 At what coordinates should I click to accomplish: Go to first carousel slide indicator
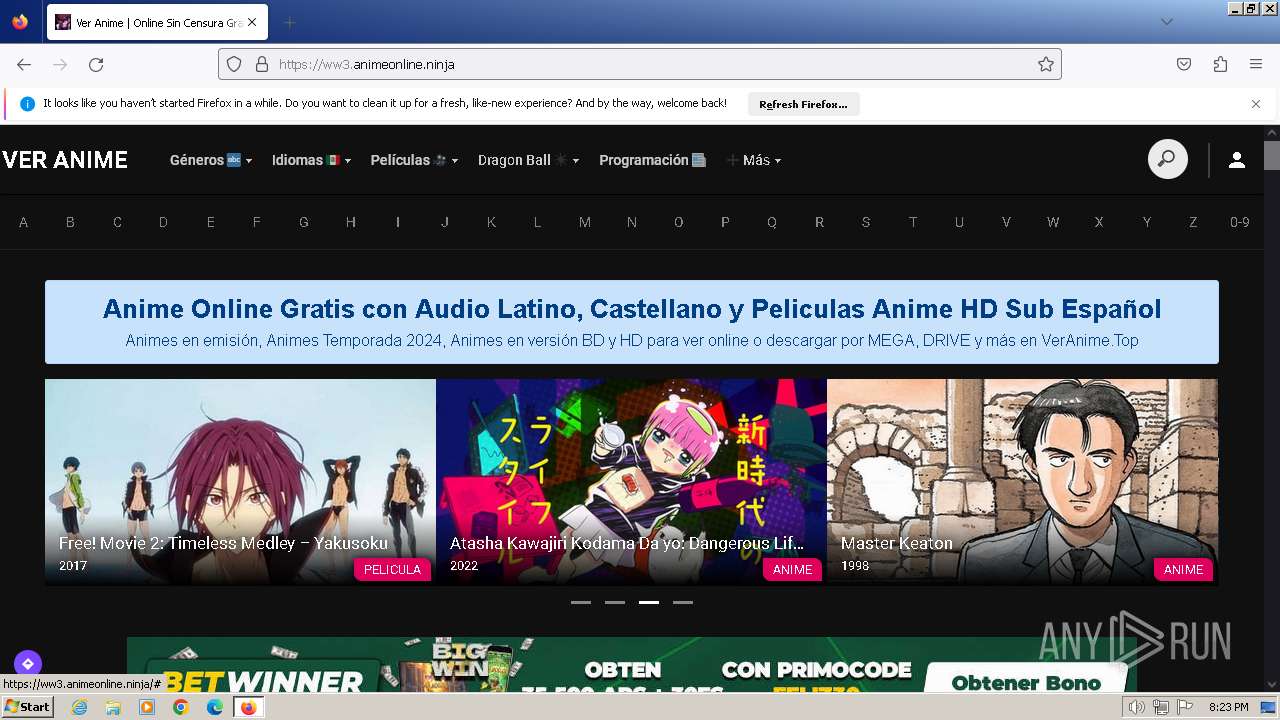(x=581, y=602)
